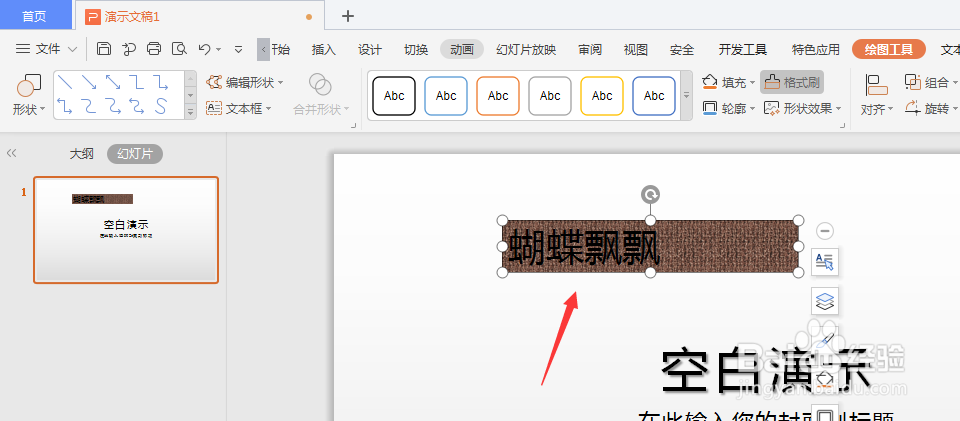Open the 动画 ribbon tab
This screenshot has height=421, width=960.
(462, 50)
